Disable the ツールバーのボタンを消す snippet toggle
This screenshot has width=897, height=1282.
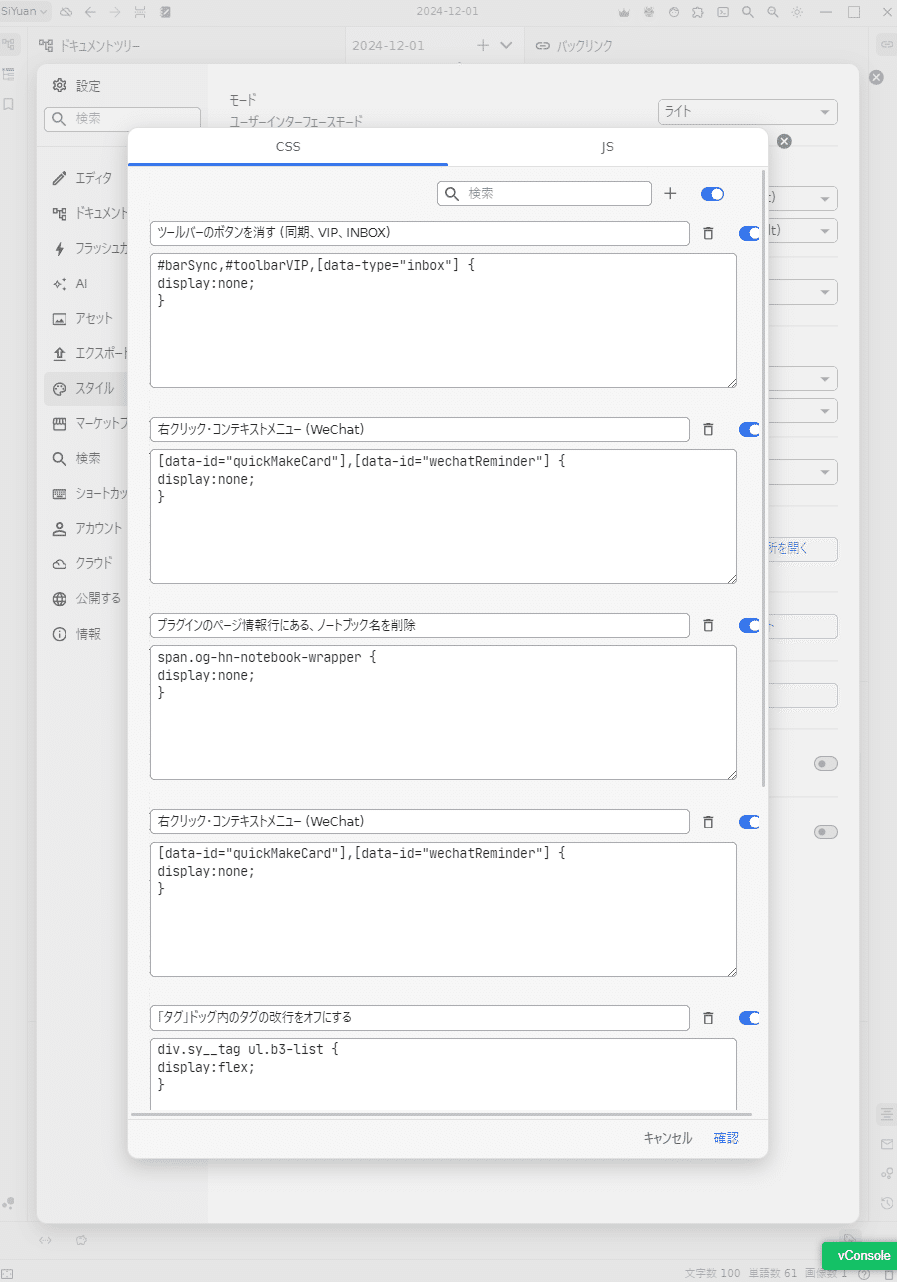[x=749, y=233]
